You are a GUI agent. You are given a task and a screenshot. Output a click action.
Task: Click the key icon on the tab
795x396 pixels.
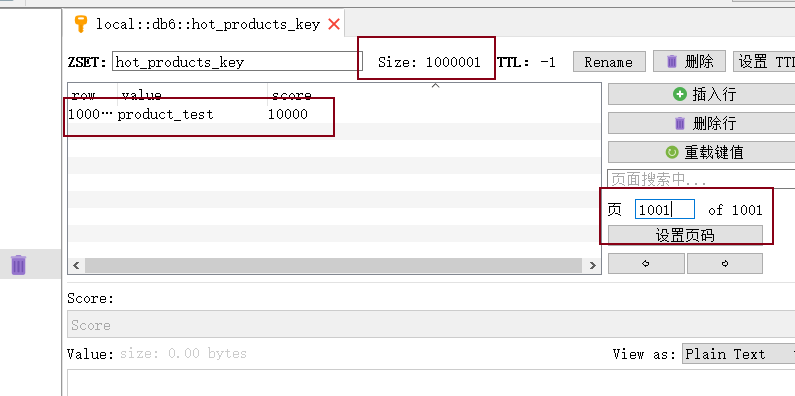click(81, 24)
